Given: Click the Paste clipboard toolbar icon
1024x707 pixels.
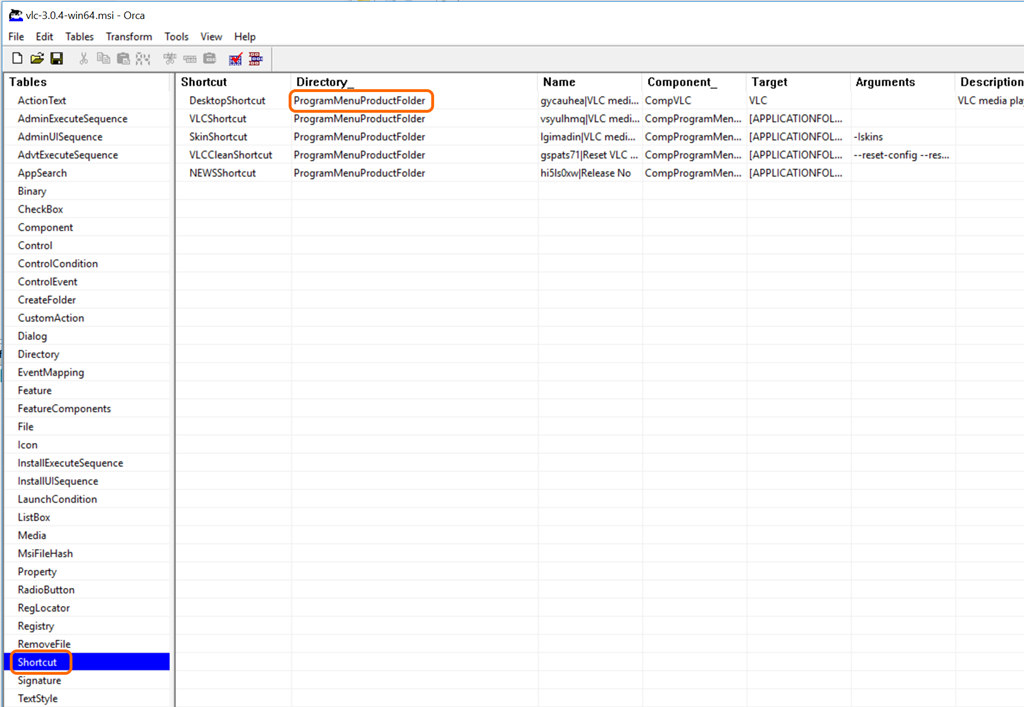Looking at the screenshot, I should coord(123,59).
